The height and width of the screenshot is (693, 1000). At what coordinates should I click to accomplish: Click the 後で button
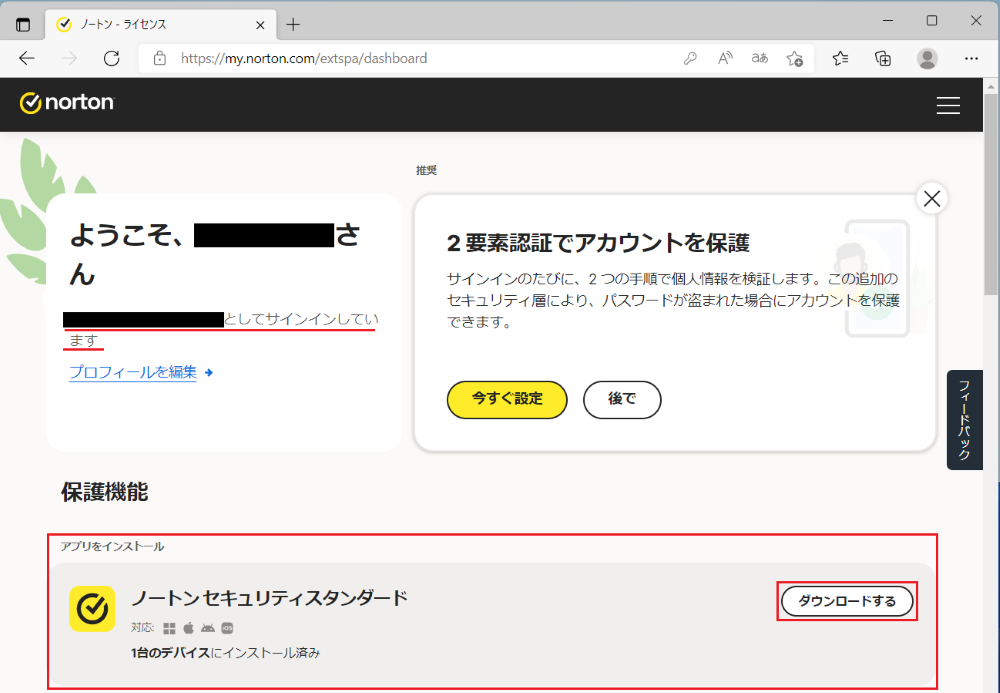[622, 399]
